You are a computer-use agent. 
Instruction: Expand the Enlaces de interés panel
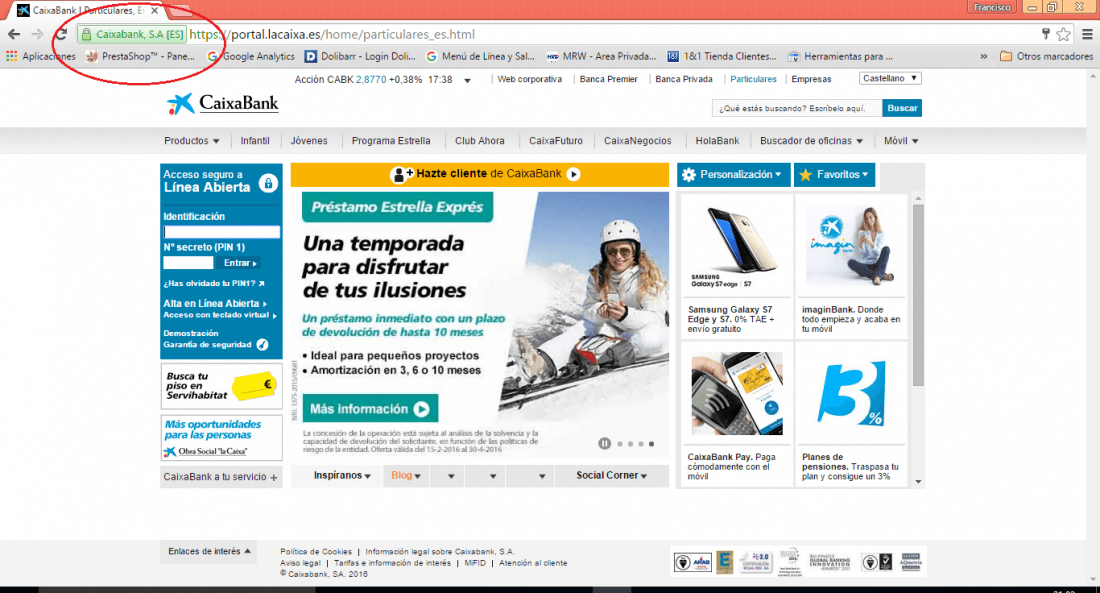tap(209, 552)
